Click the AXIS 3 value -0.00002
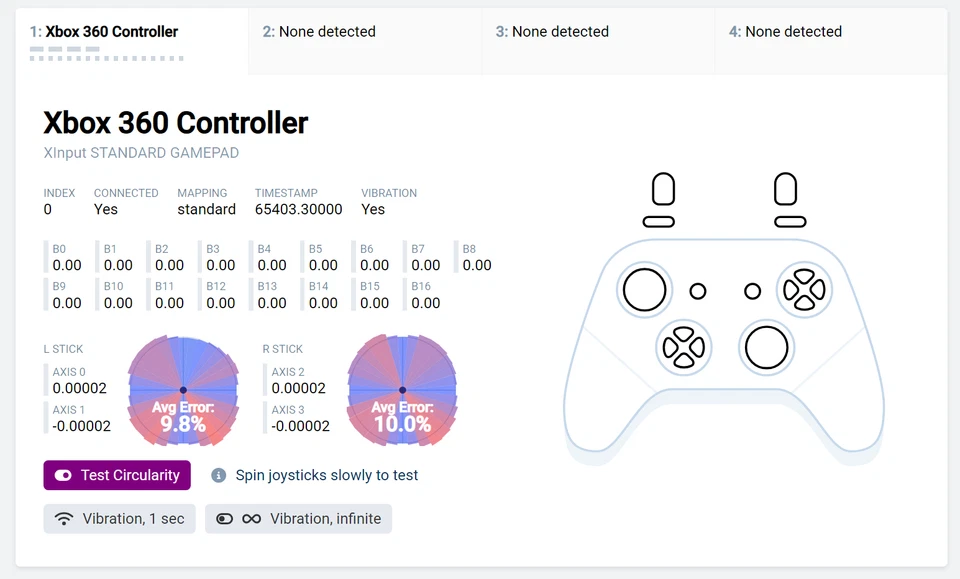Image resolution: width=960 pixels, height=579 pixels. click(301, 426)
